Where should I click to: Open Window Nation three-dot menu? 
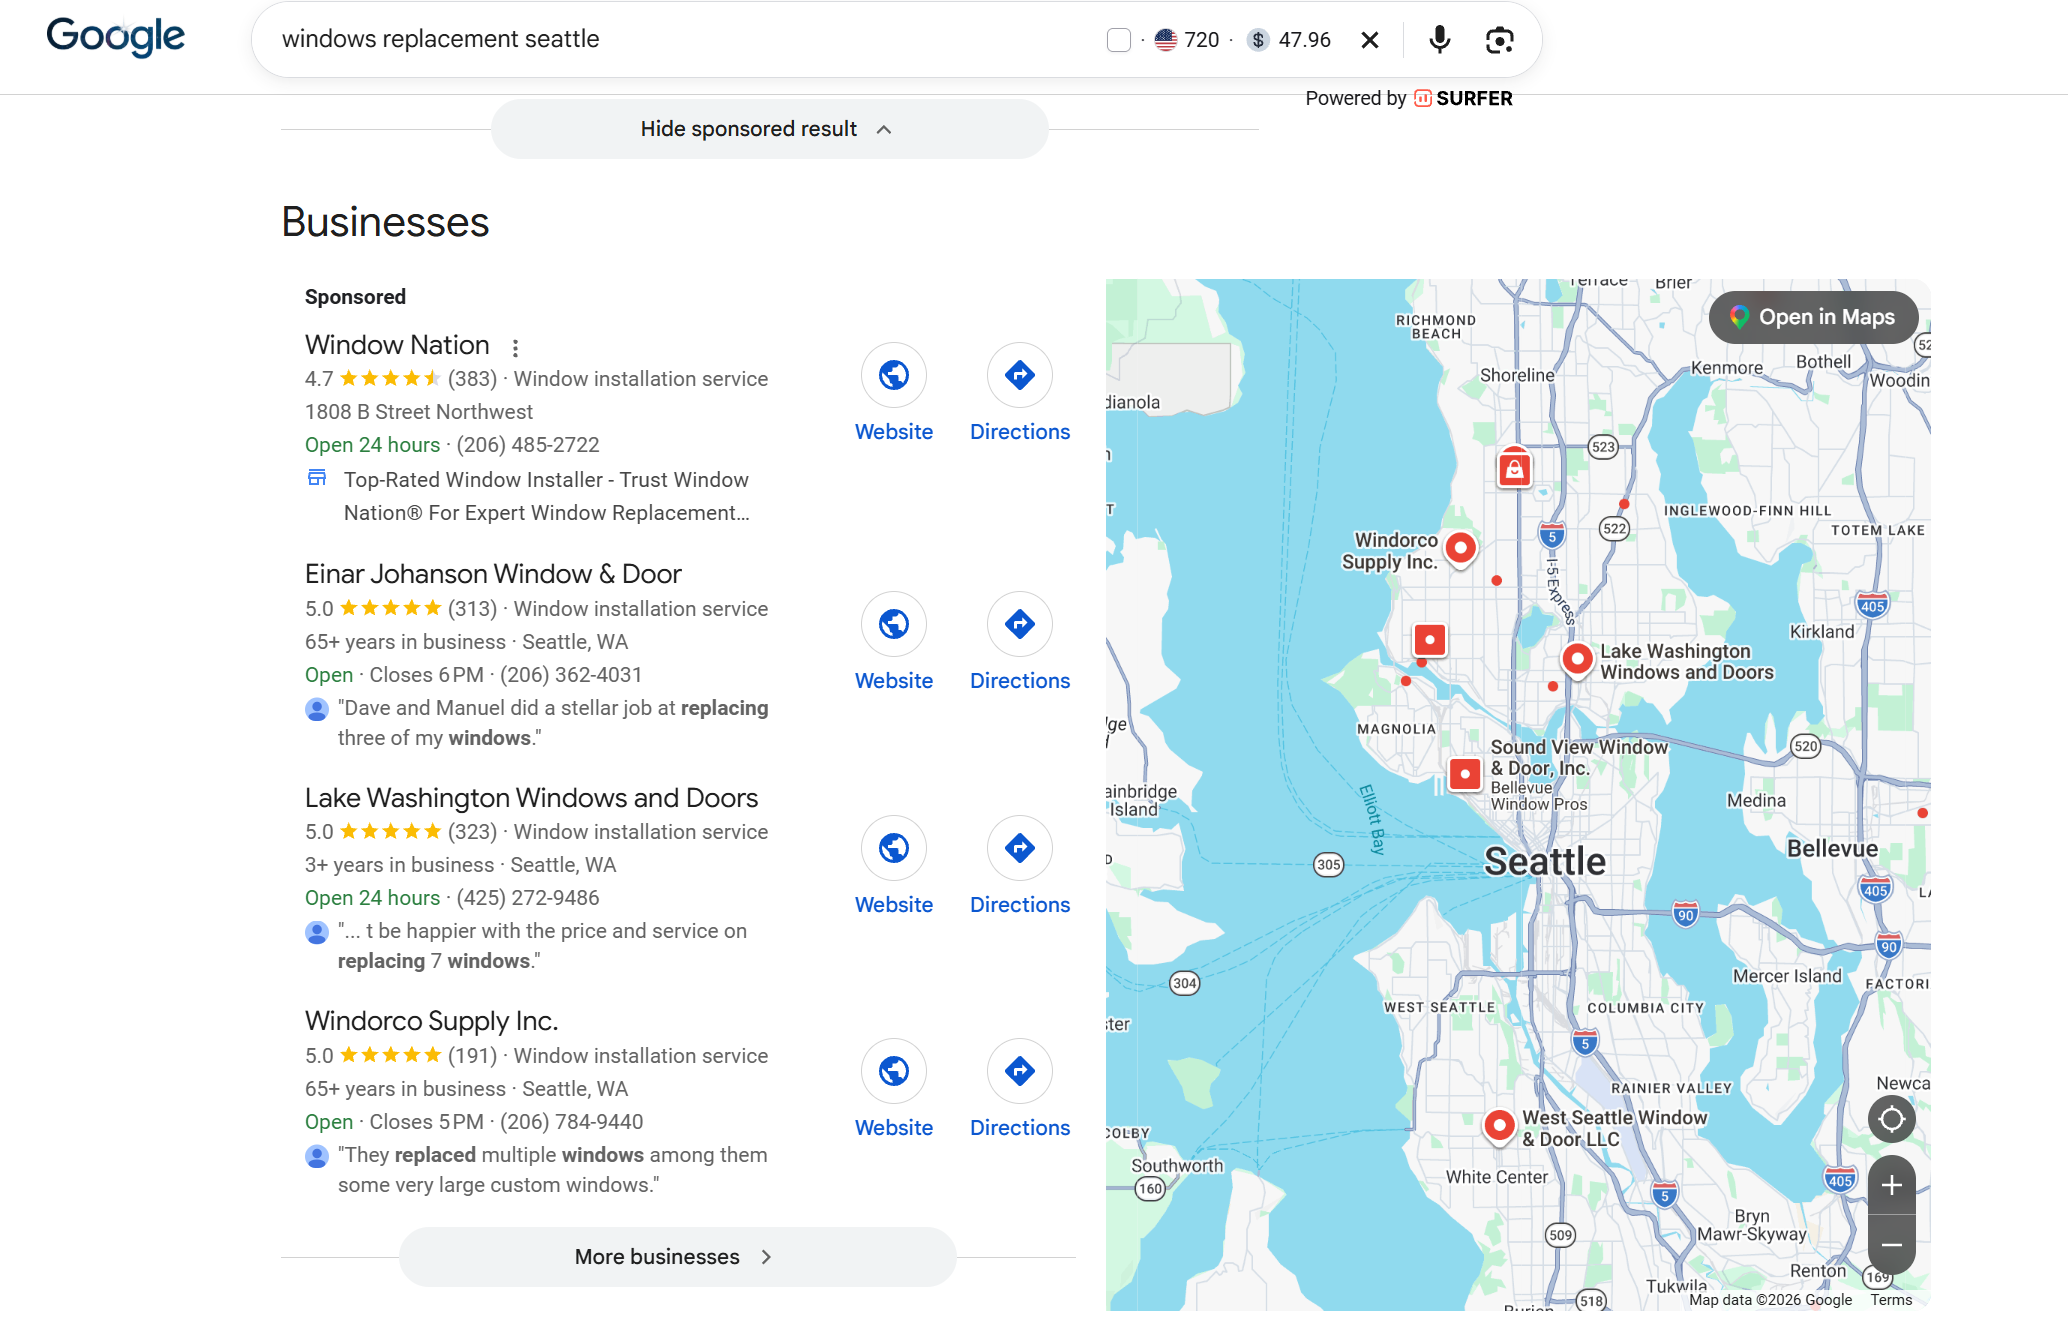coord(515,348)
